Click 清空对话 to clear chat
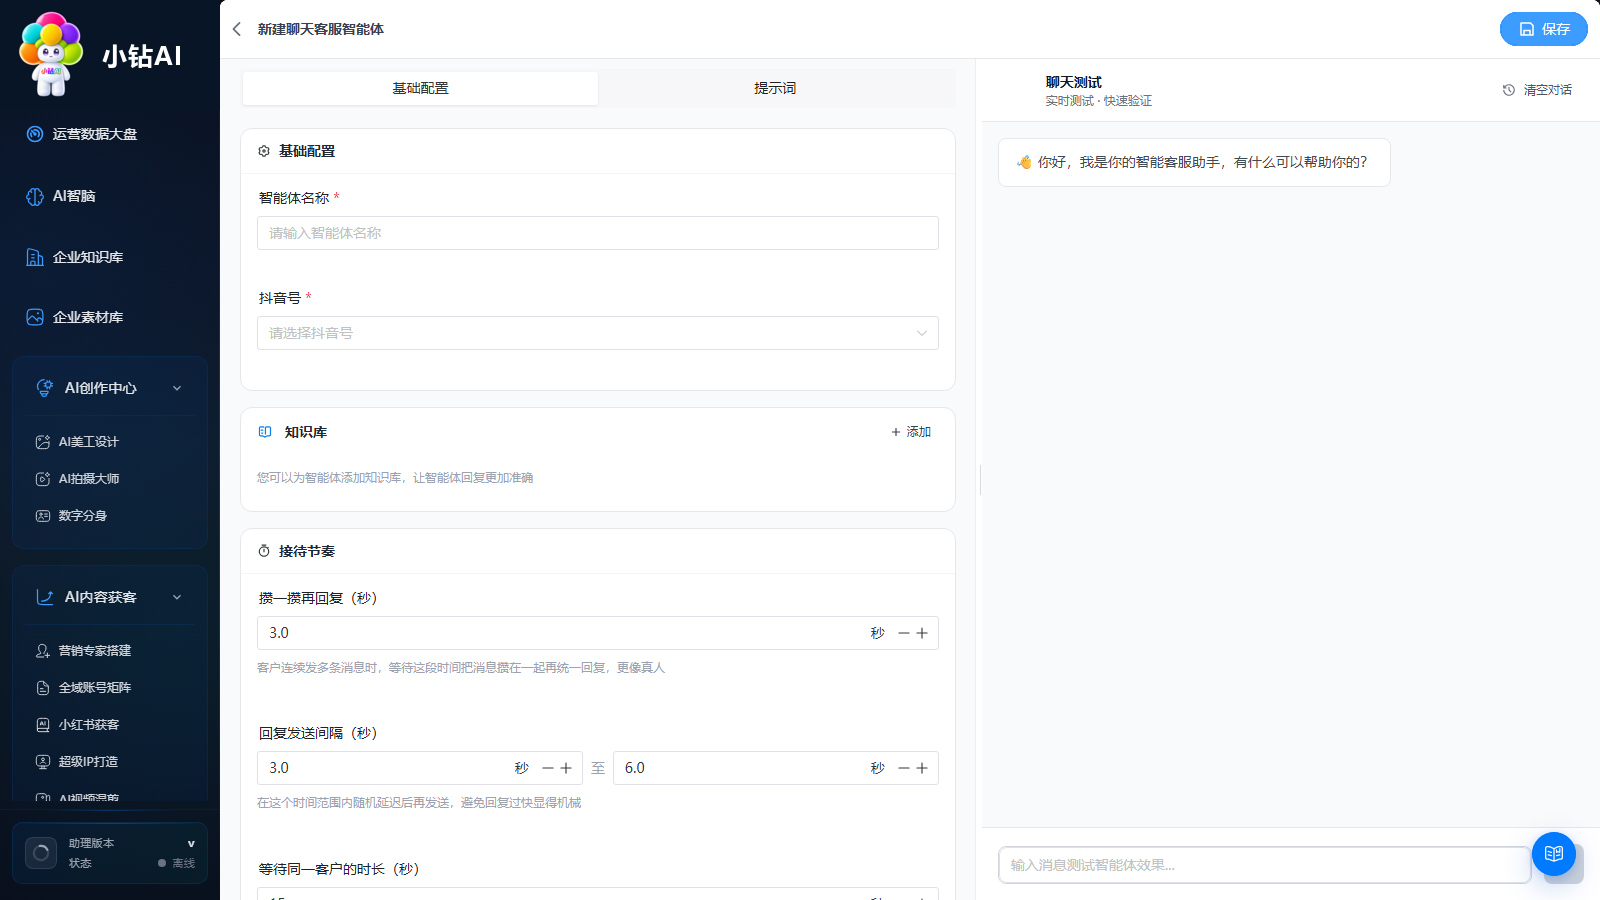The width and height of the screenshot is (1600, 900). (x=1537, y=90)
